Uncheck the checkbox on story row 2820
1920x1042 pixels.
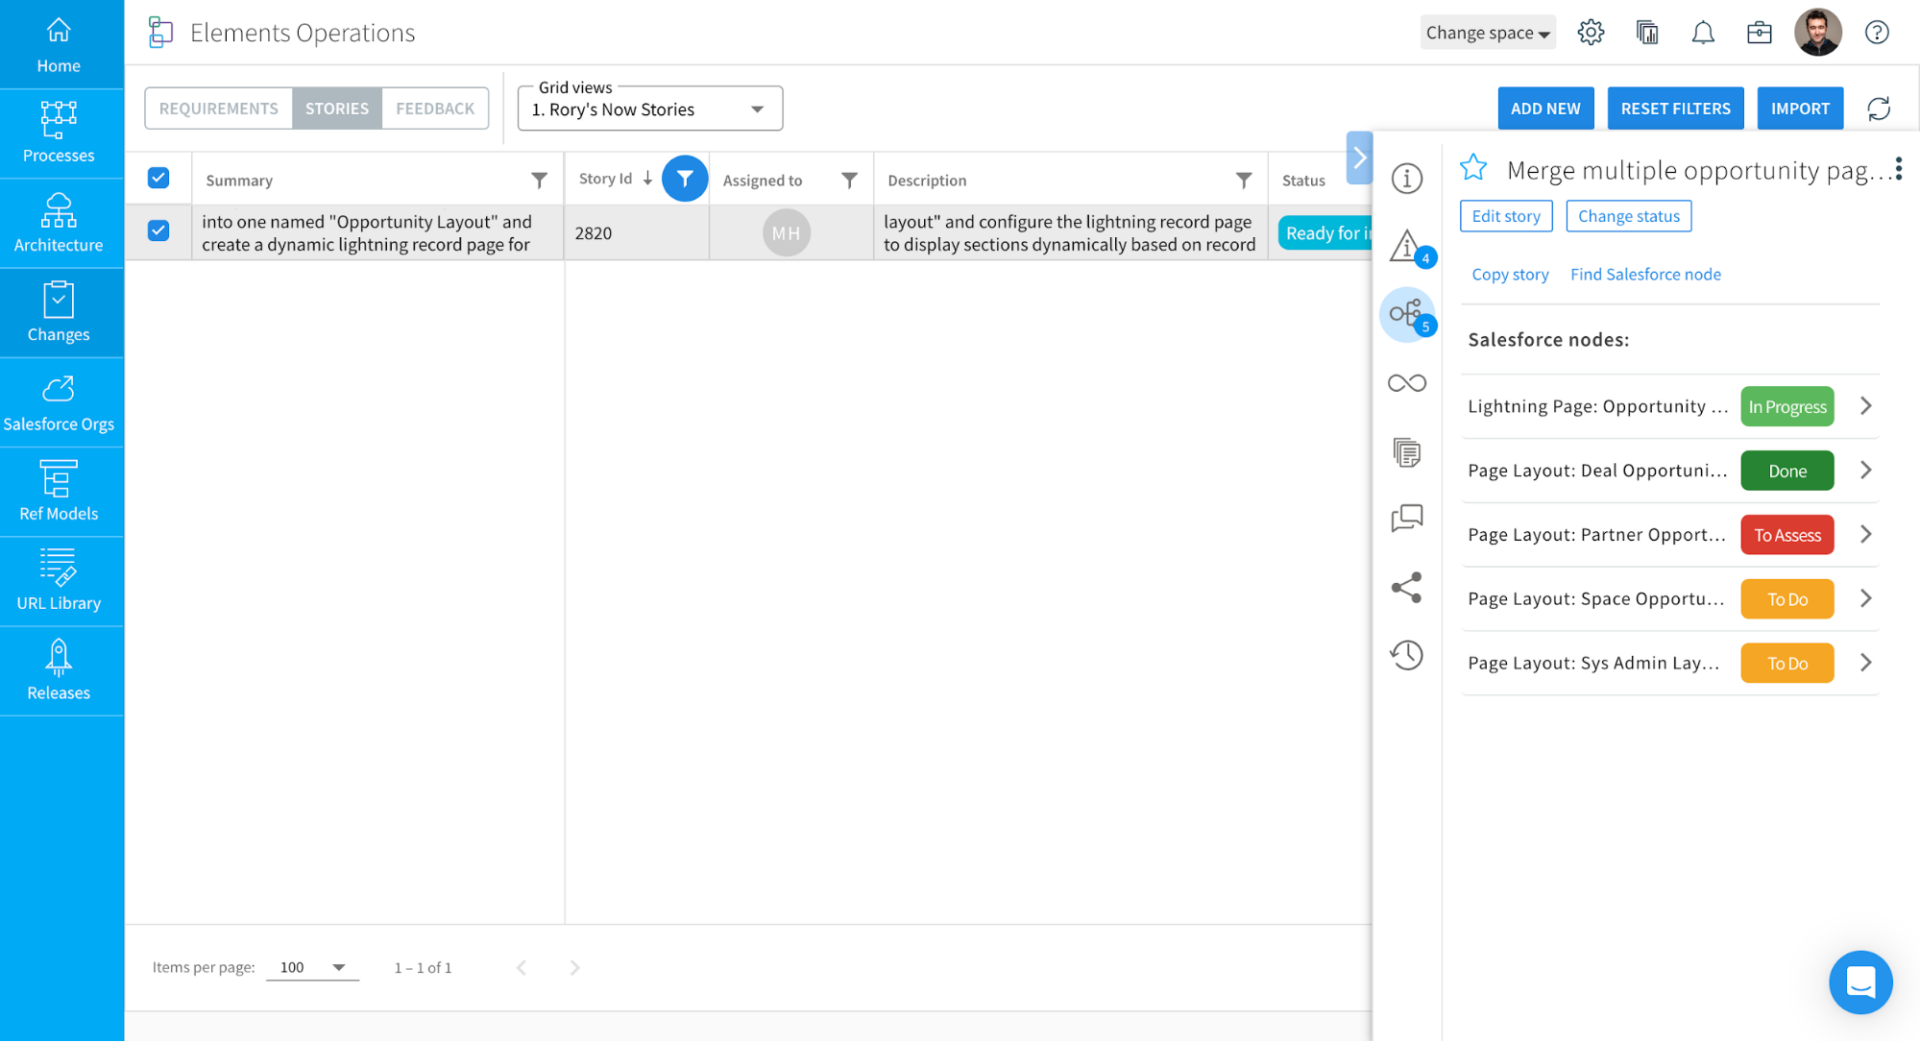coord(158,230)
